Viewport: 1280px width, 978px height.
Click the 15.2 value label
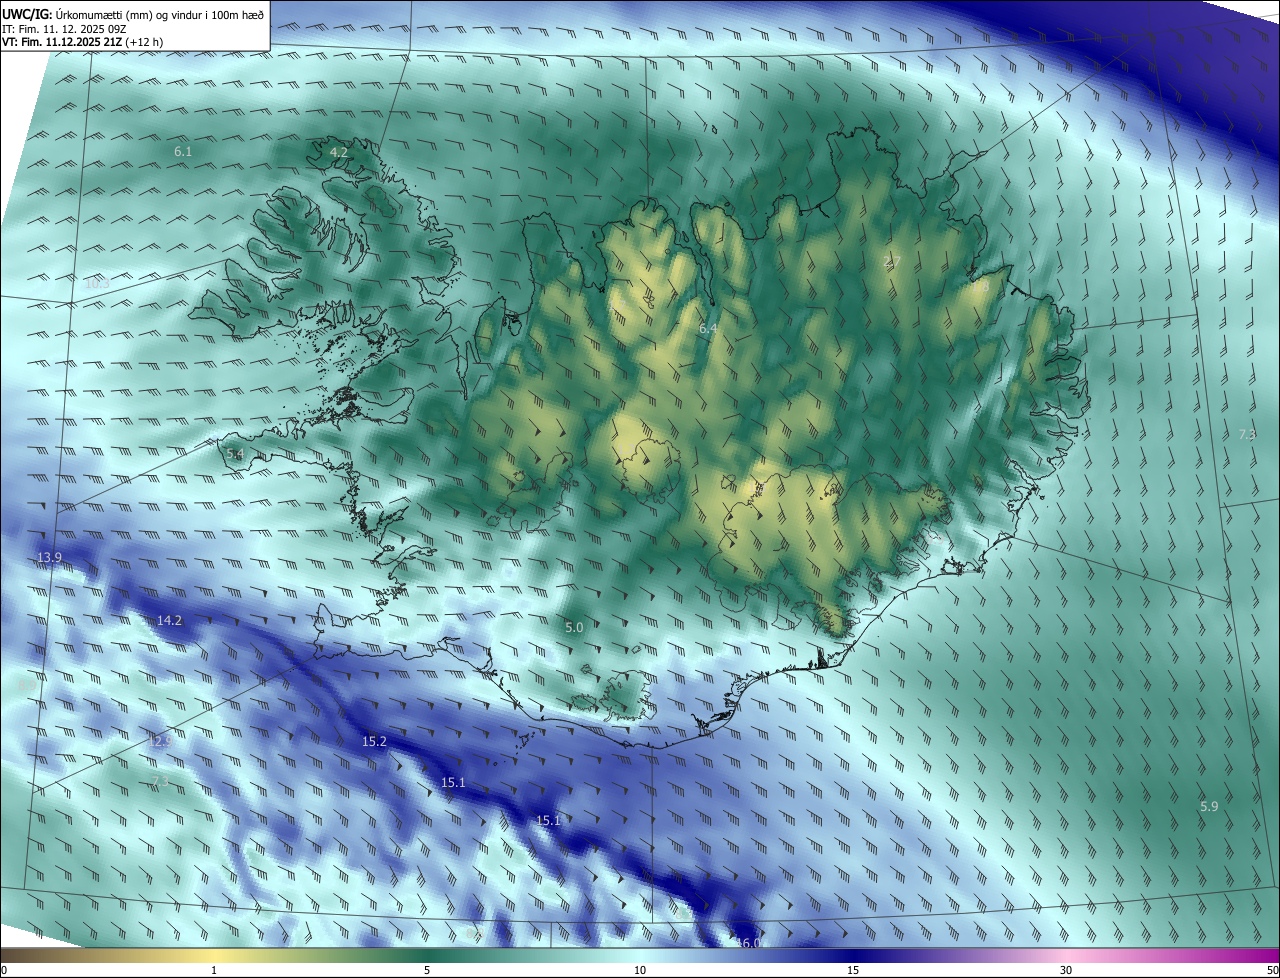(x=374, y=742)
